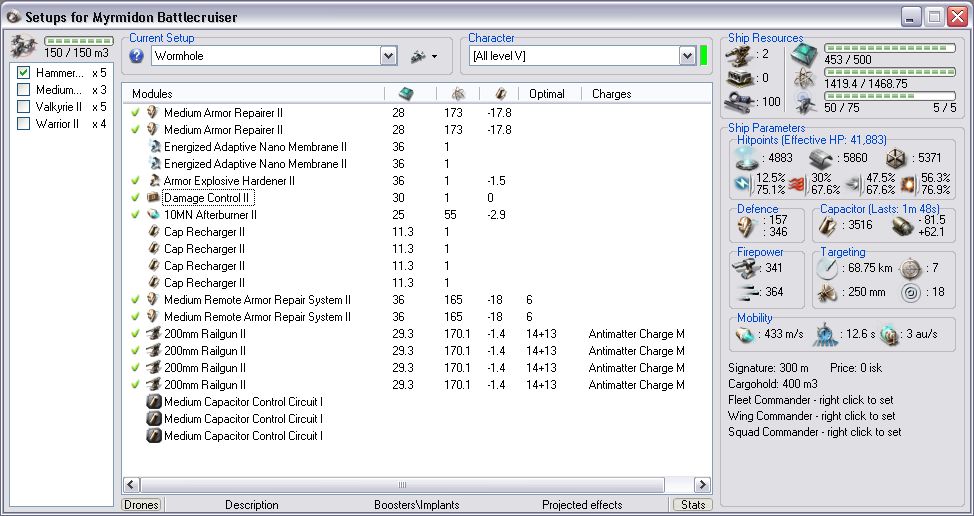Toggle the first Medium Armor Repairer II checkmark
Viewport: 974px width, 516px height.
tap(135, 112)
